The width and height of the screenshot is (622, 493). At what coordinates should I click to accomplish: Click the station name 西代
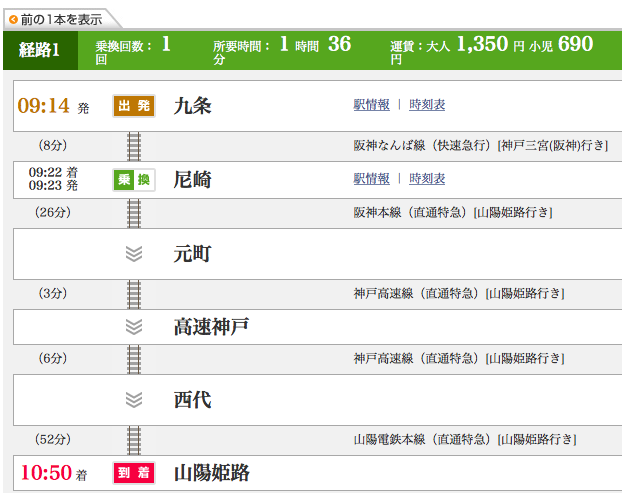coord(192,400)
